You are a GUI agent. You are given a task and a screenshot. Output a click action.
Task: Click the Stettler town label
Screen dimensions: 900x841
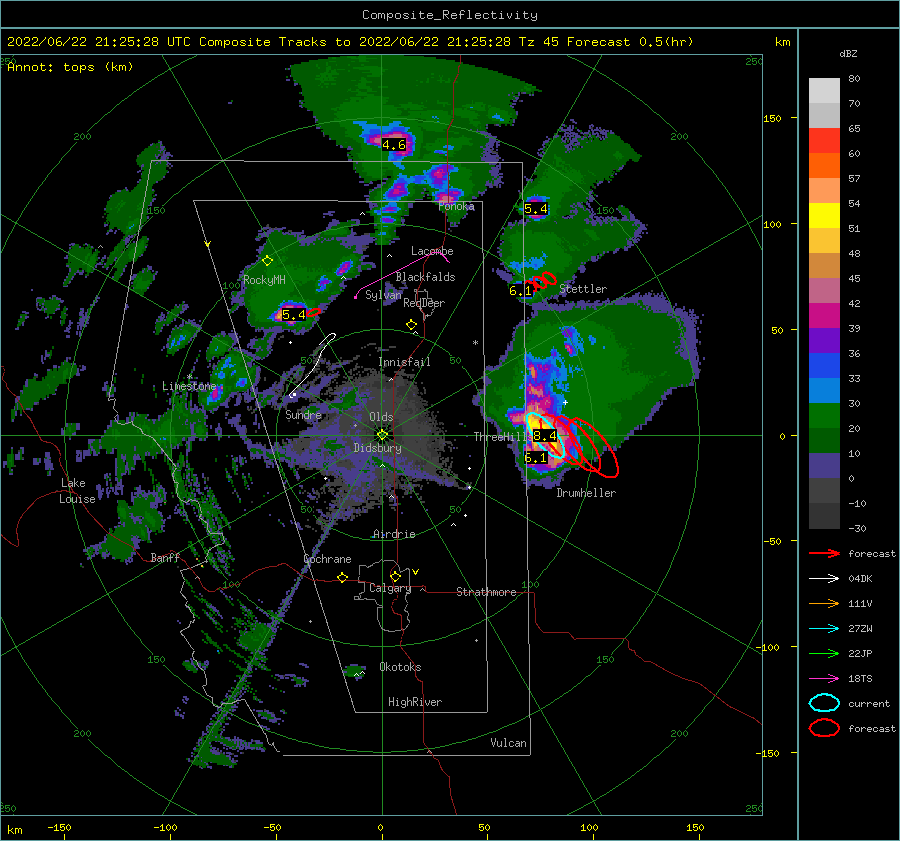pyautogui.click(x=583, y=289)
